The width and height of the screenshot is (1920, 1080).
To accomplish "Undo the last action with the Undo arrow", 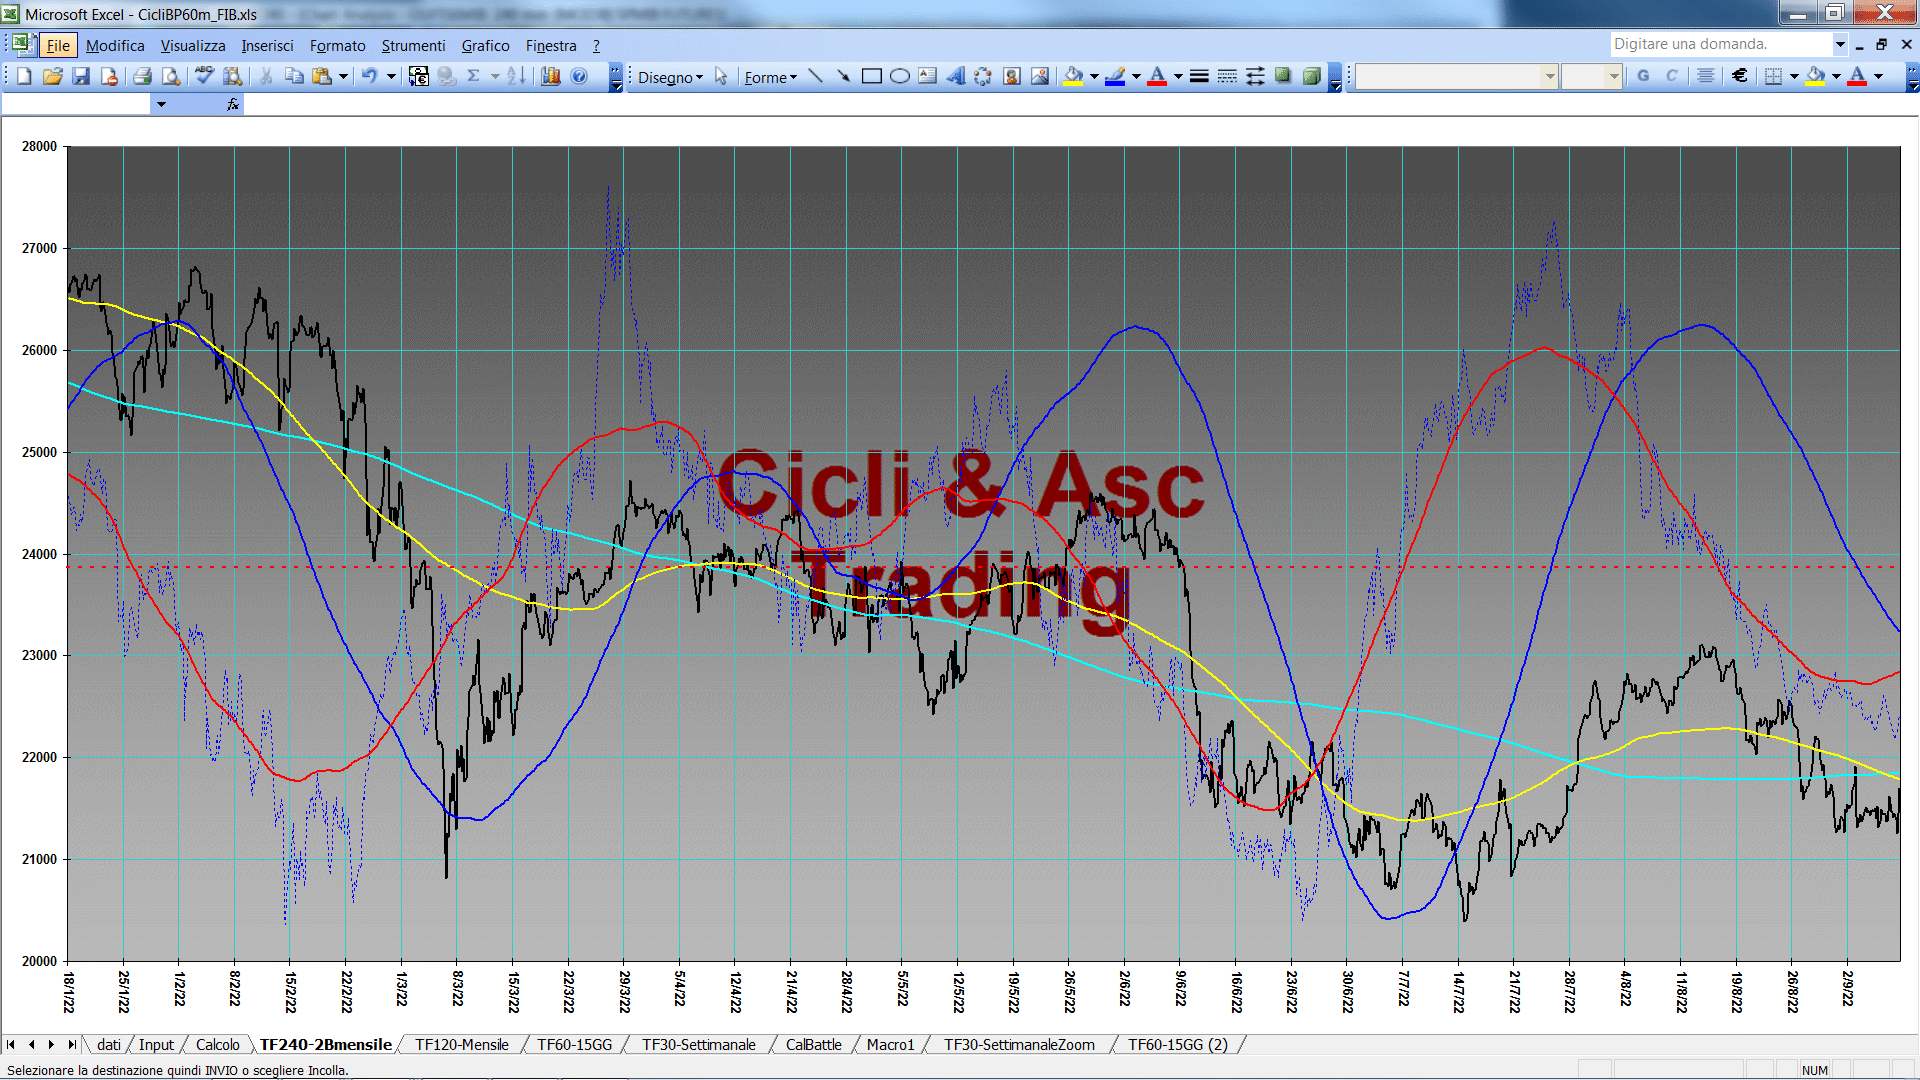I will click(x=370, y=76).
